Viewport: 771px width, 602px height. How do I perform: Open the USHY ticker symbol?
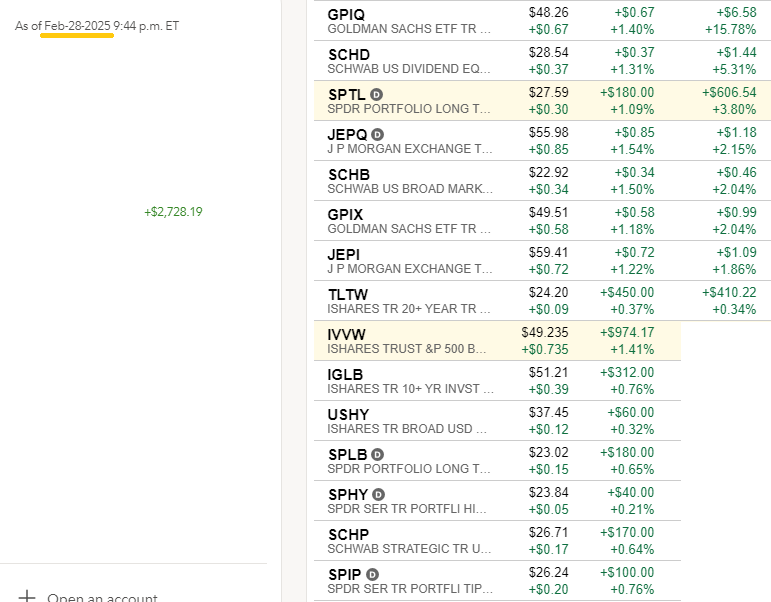click(348, 415)
